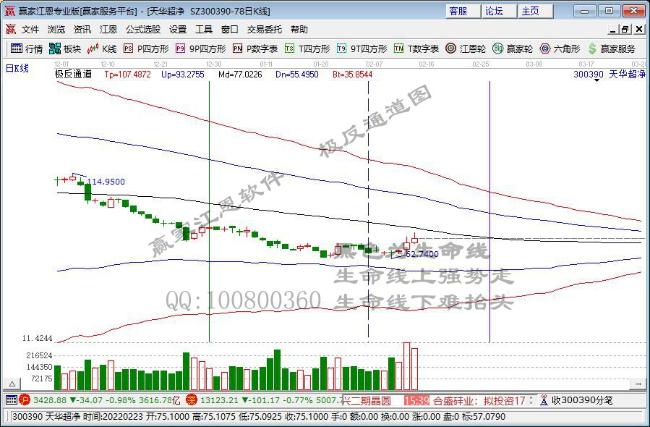Screen dimensions: 650x427
Task: Click the orange 深 index badge
Action: click(191, 400)
